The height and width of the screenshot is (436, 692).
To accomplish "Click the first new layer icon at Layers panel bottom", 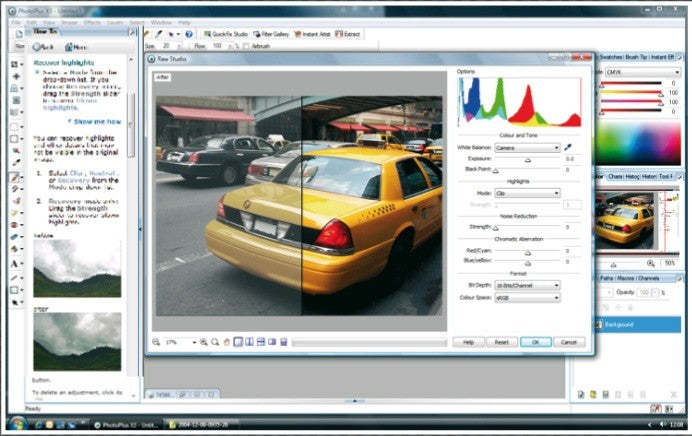I will point(581,394).
